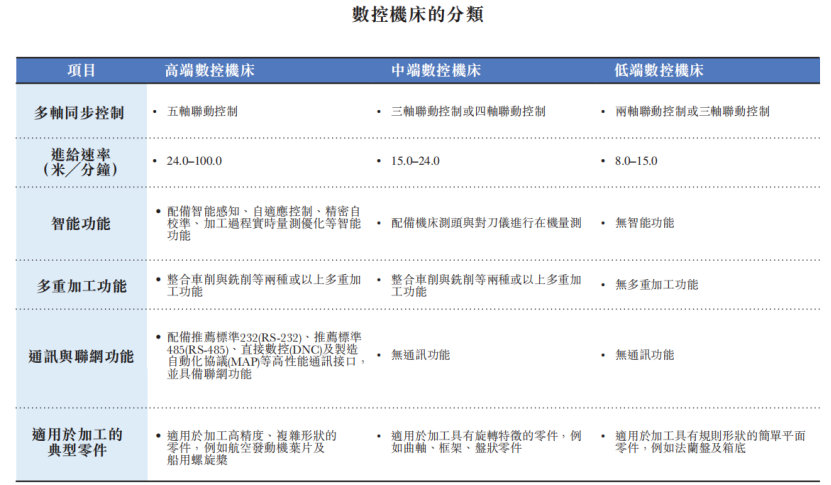Select the 低端數控機床 column header
831x485 pixels.
pyautogui.click(x=659, y=70)
